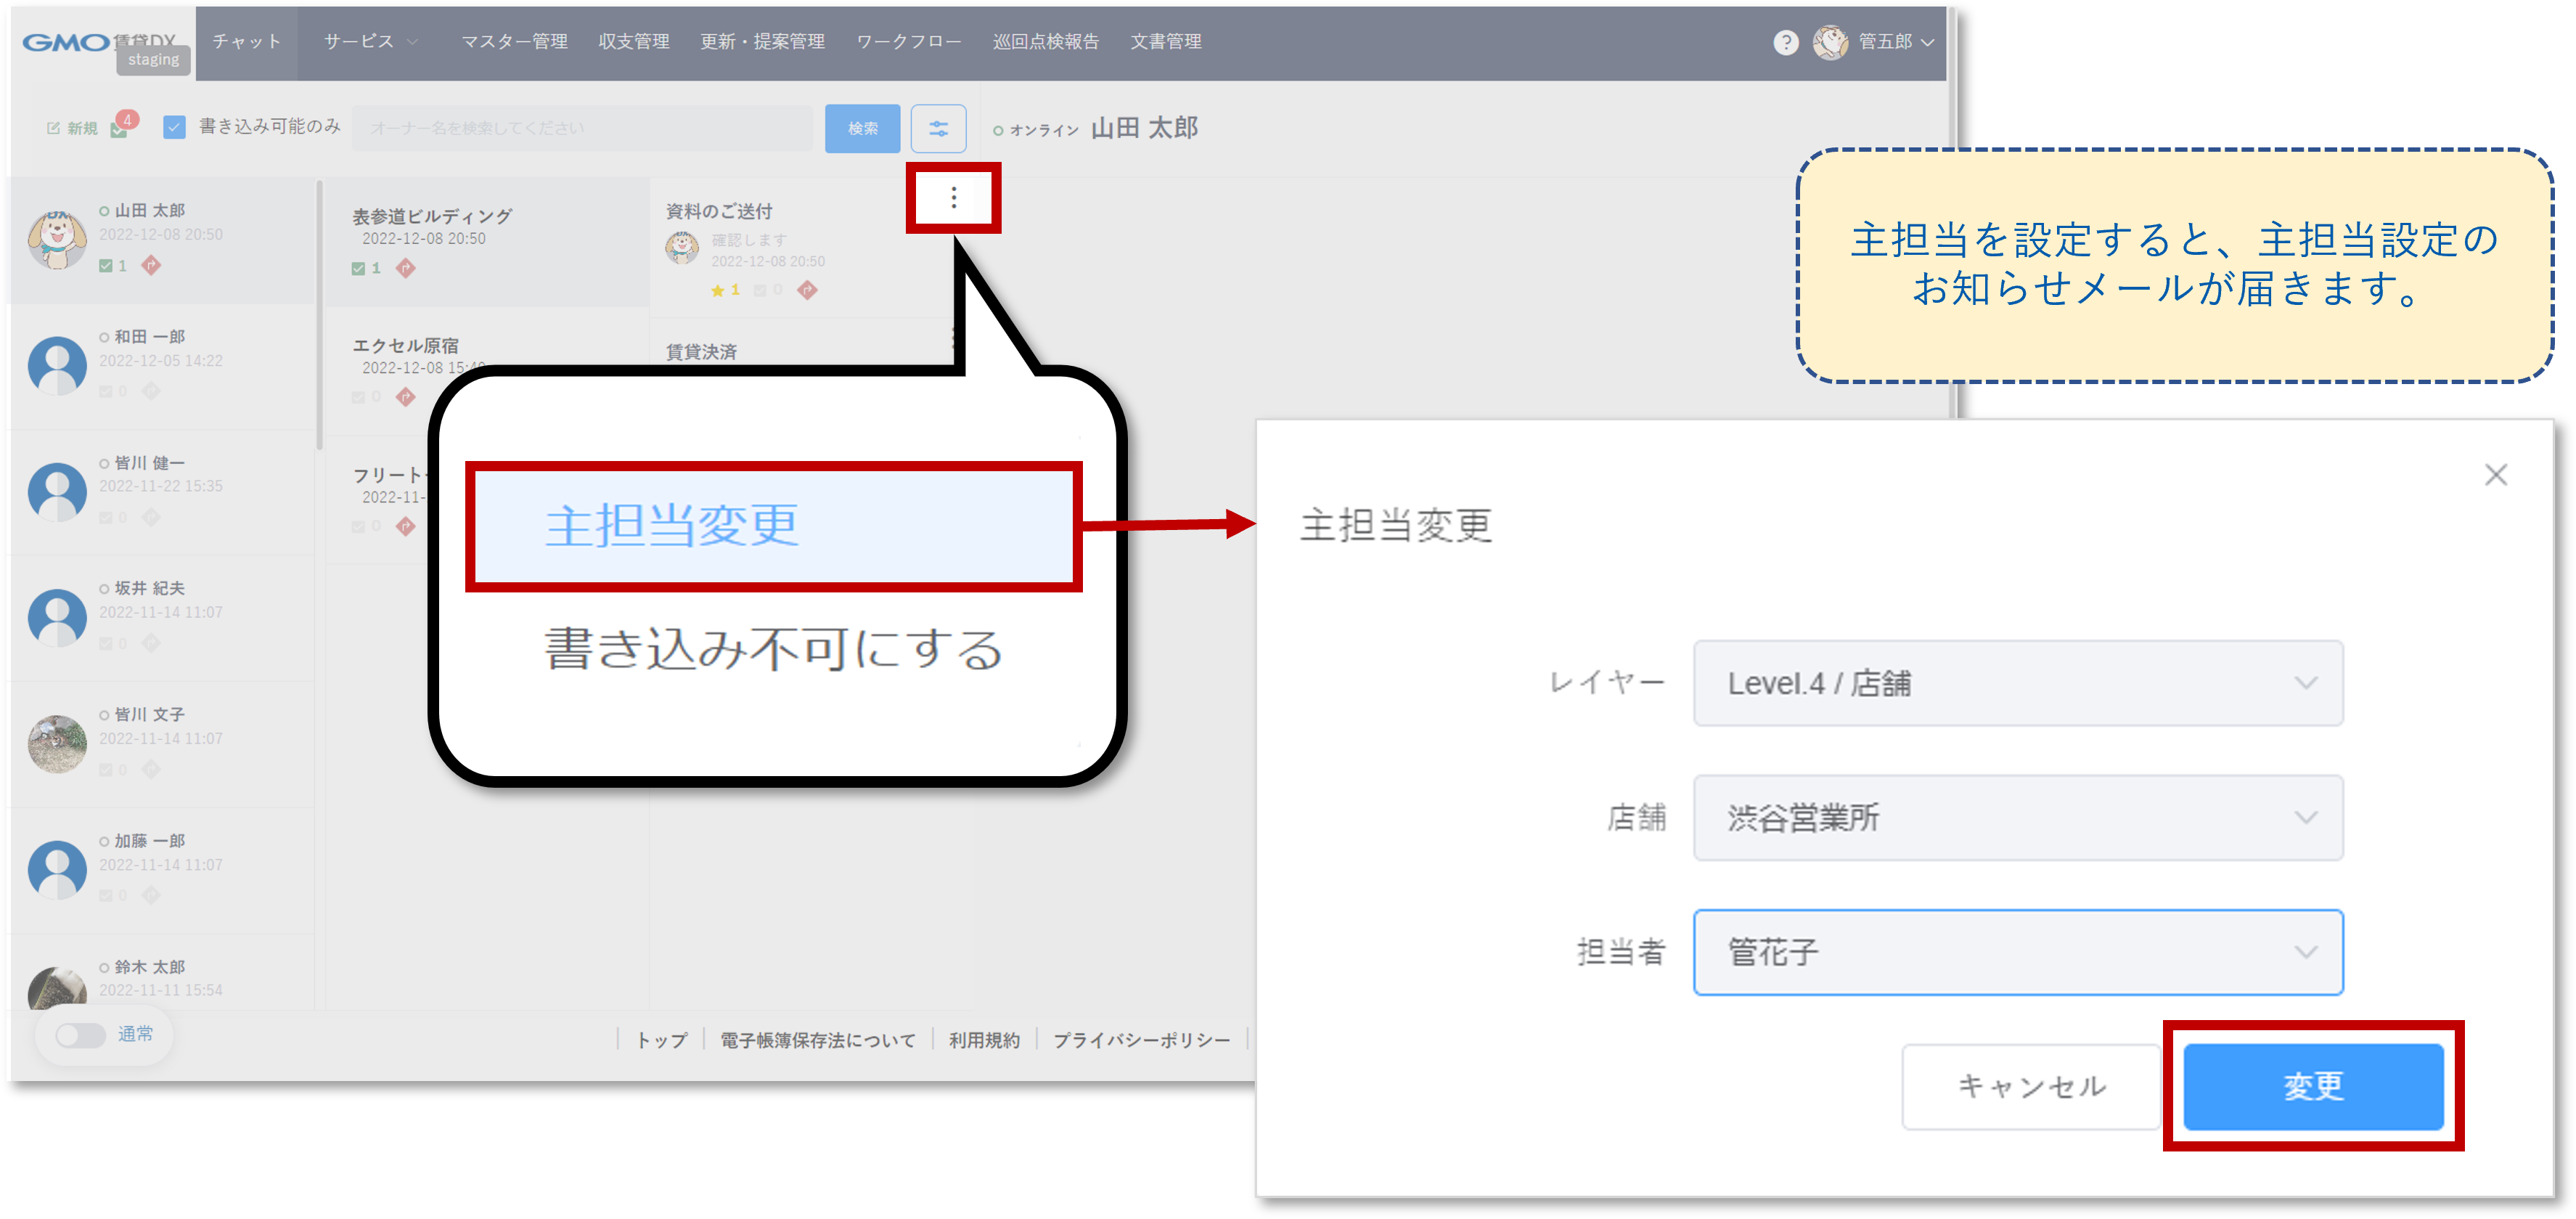The width and height of the screenshot is (2576, 1219).
Task: Click the owner name search field
Action: [582, 128]
